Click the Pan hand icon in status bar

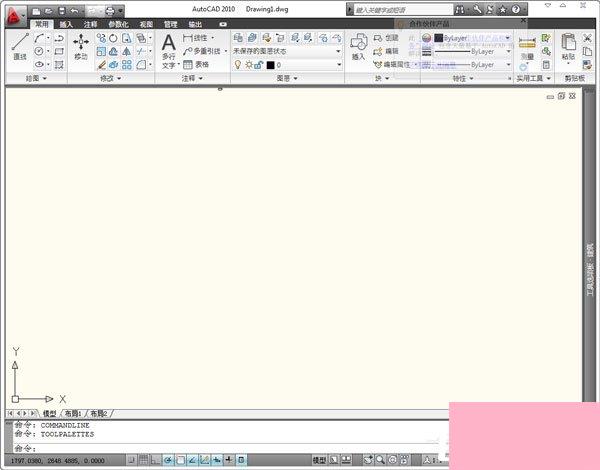tap(368, 460)
